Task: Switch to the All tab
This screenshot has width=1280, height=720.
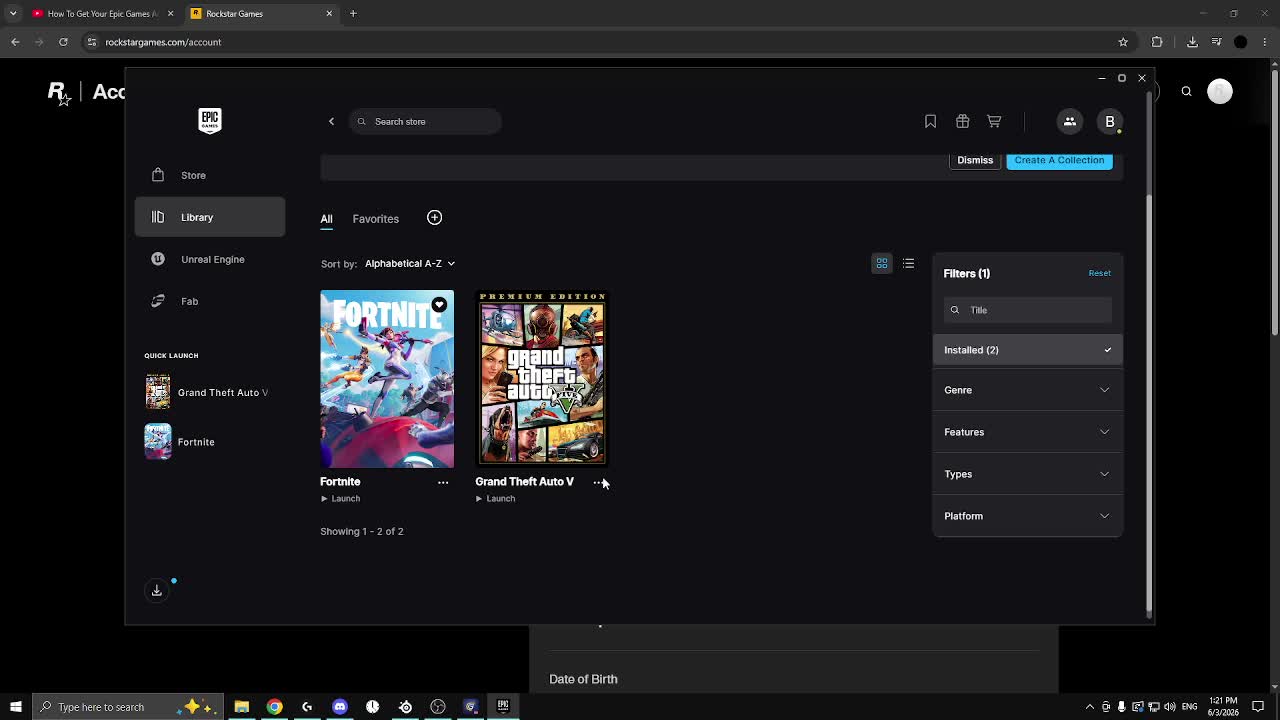Action: click(x=326, y=219)
